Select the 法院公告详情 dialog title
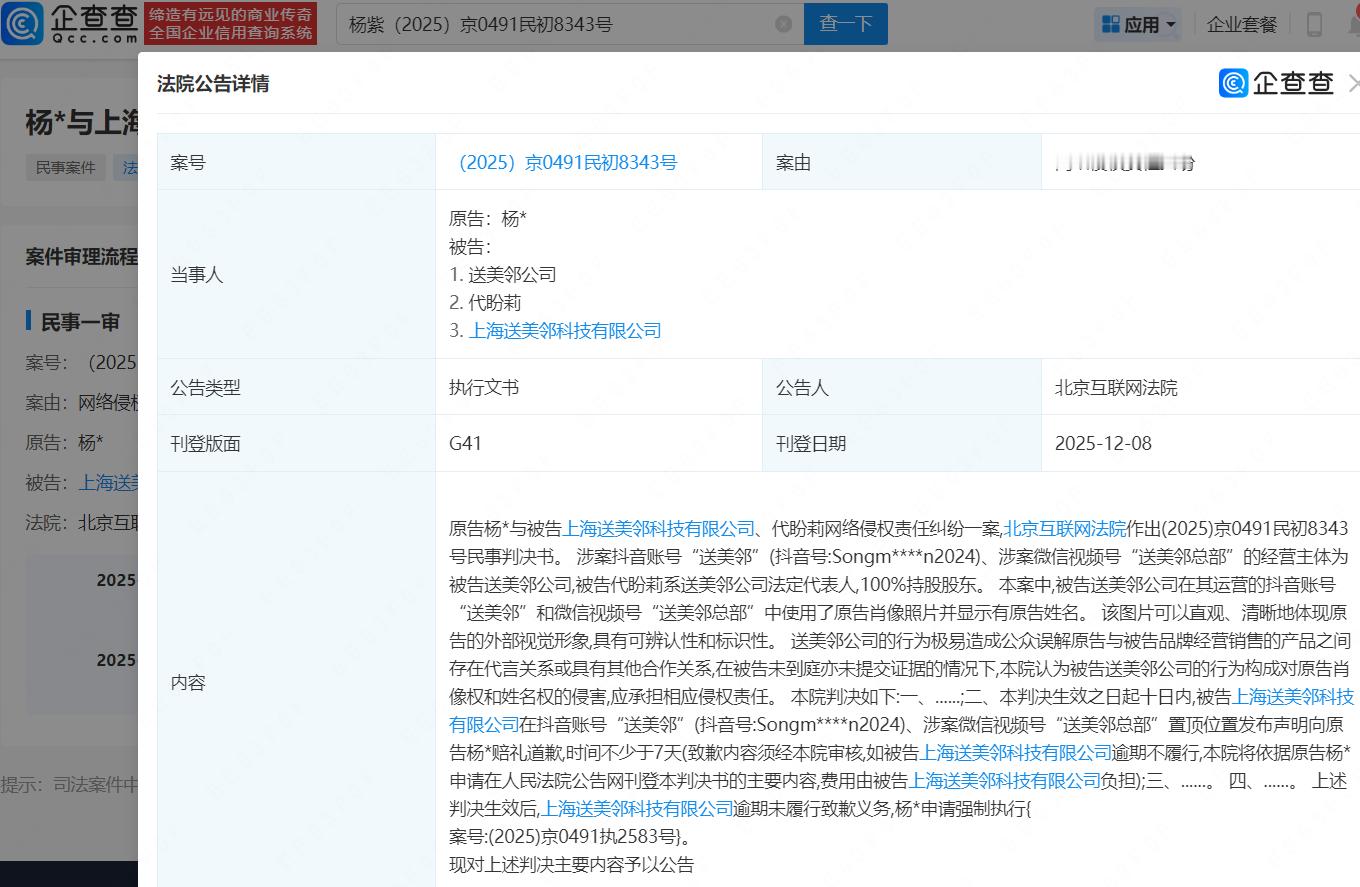Viewport: 1360px width, 887px height. click(x=213, y=84)
